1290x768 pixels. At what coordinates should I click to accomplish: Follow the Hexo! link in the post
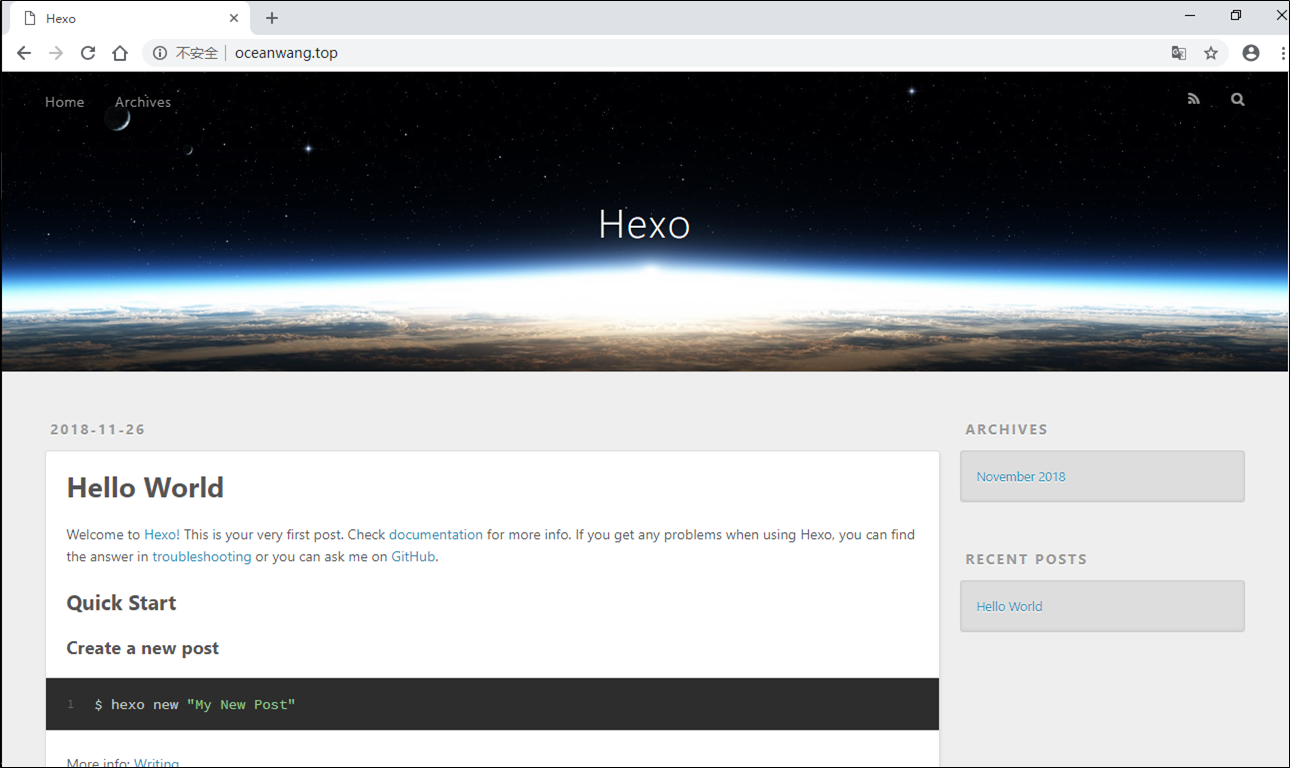162,535
